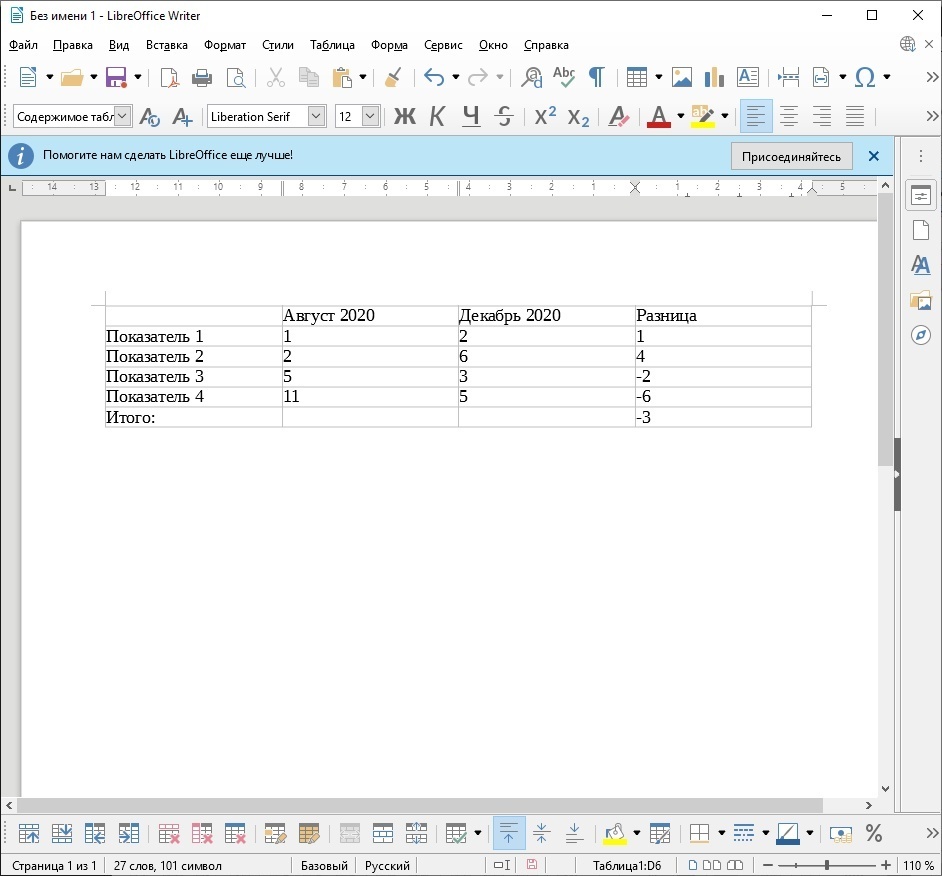Open the Вставка menu
The width and height of the screenshot is (942, 876).
(166, 45)
